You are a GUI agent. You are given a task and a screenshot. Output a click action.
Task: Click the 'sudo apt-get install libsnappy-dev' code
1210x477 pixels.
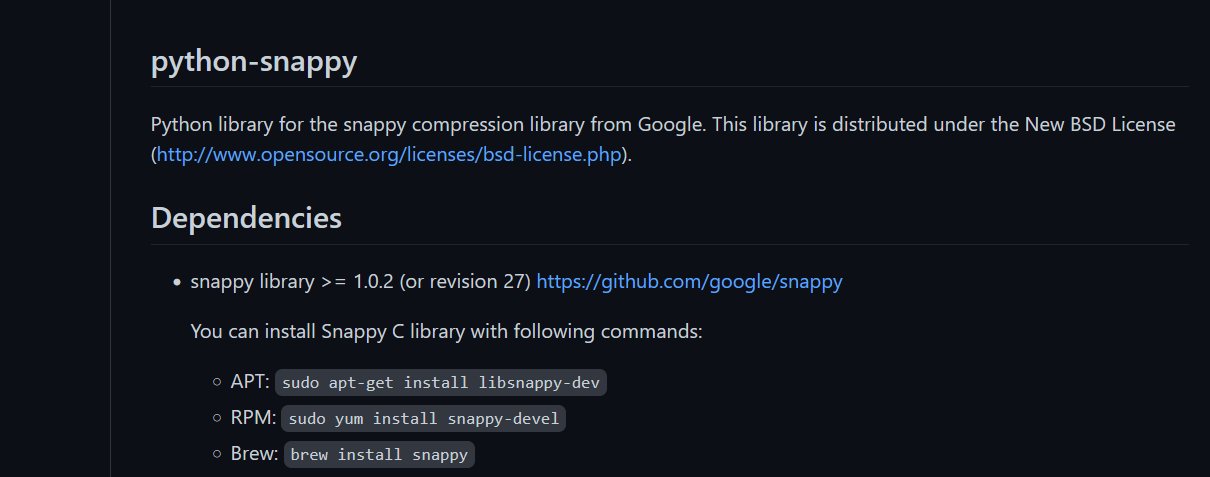click(x=441, y=382)
